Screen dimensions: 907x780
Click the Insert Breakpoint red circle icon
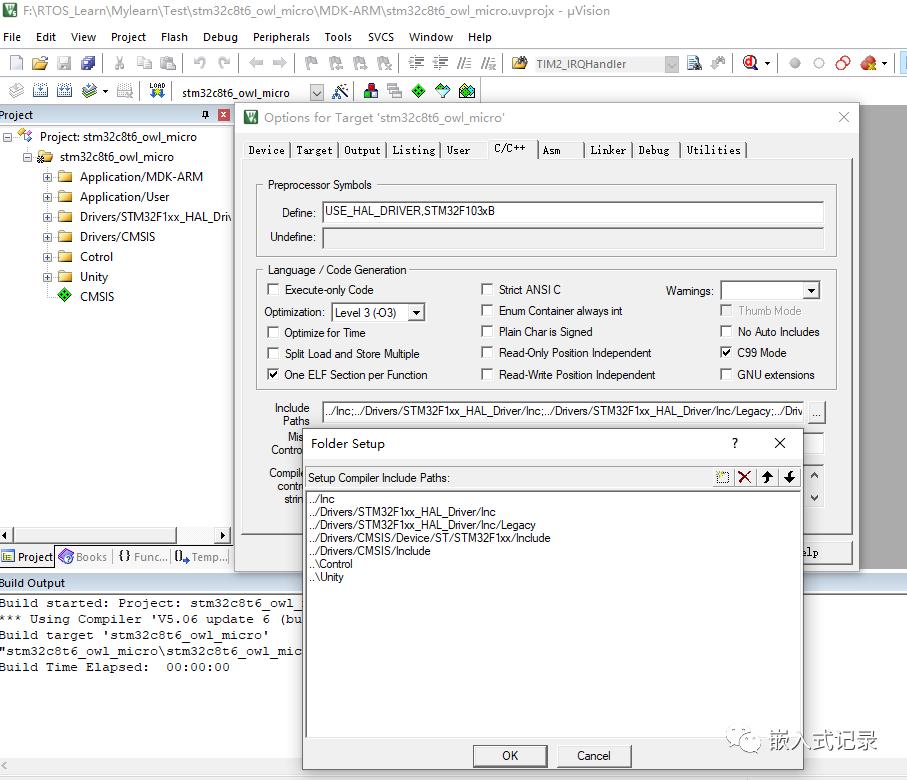point(795,63)
